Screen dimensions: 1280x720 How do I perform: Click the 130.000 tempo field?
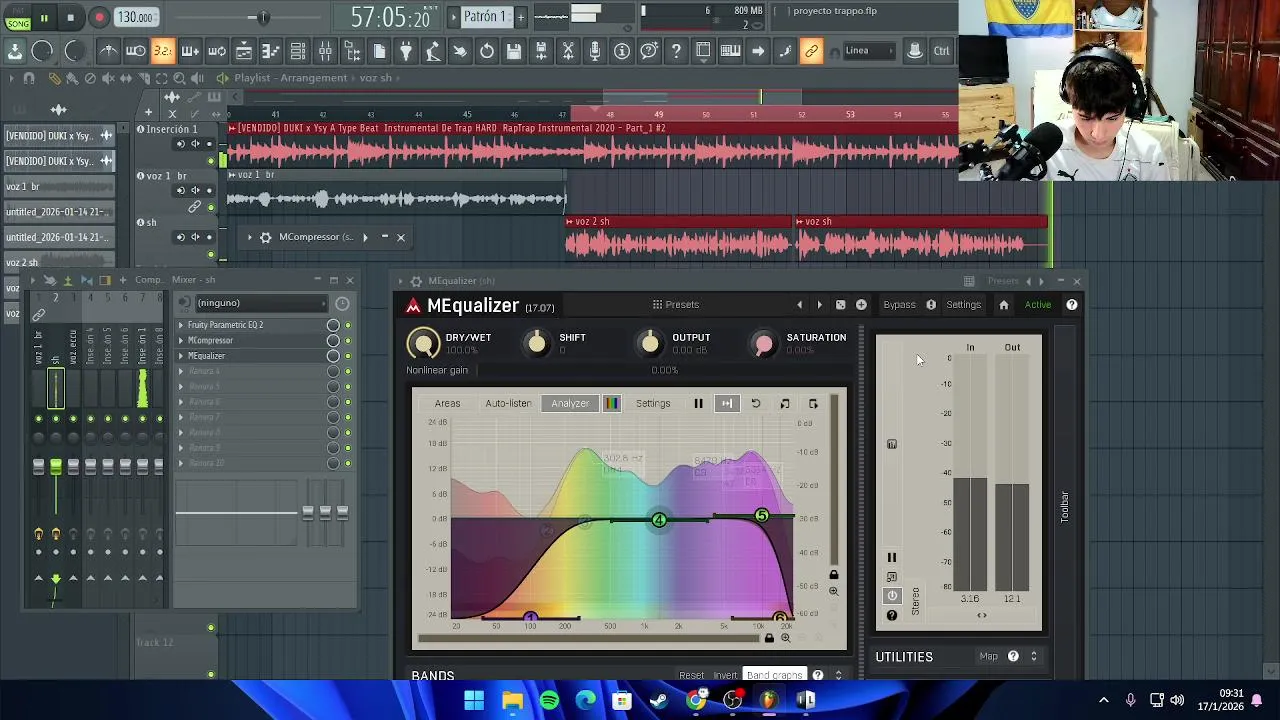point(135,17)
